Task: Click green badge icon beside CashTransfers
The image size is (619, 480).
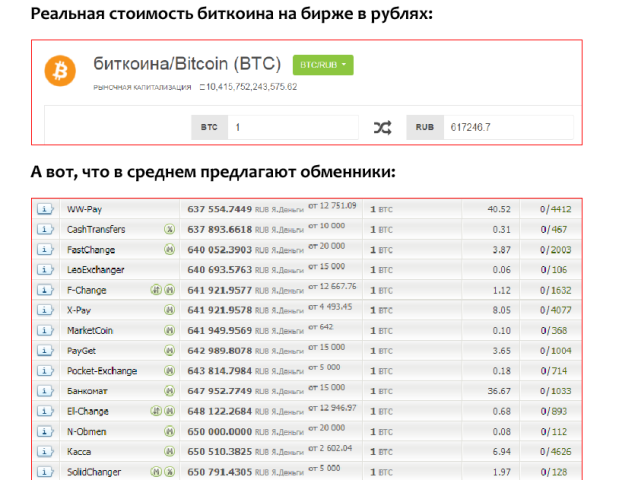Action: [169, 229]
